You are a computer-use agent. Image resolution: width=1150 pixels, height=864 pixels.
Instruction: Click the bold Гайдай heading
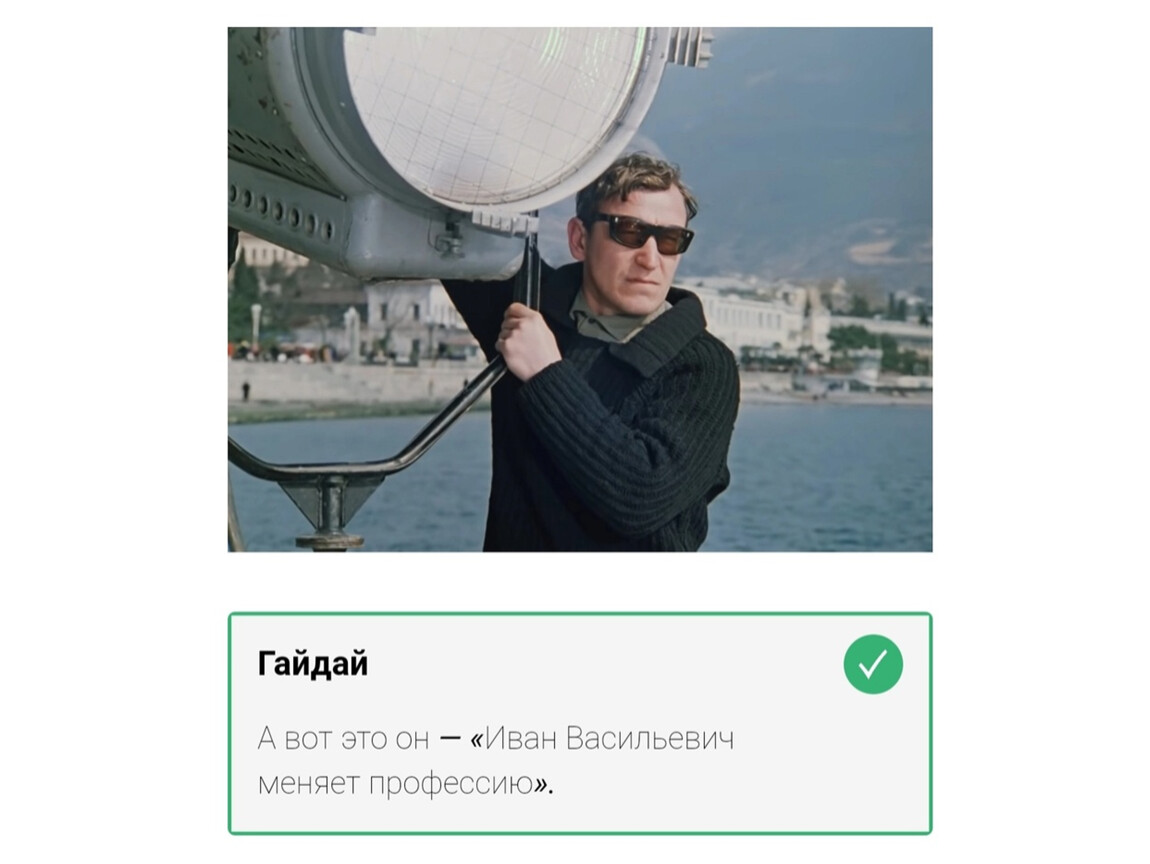313,665
